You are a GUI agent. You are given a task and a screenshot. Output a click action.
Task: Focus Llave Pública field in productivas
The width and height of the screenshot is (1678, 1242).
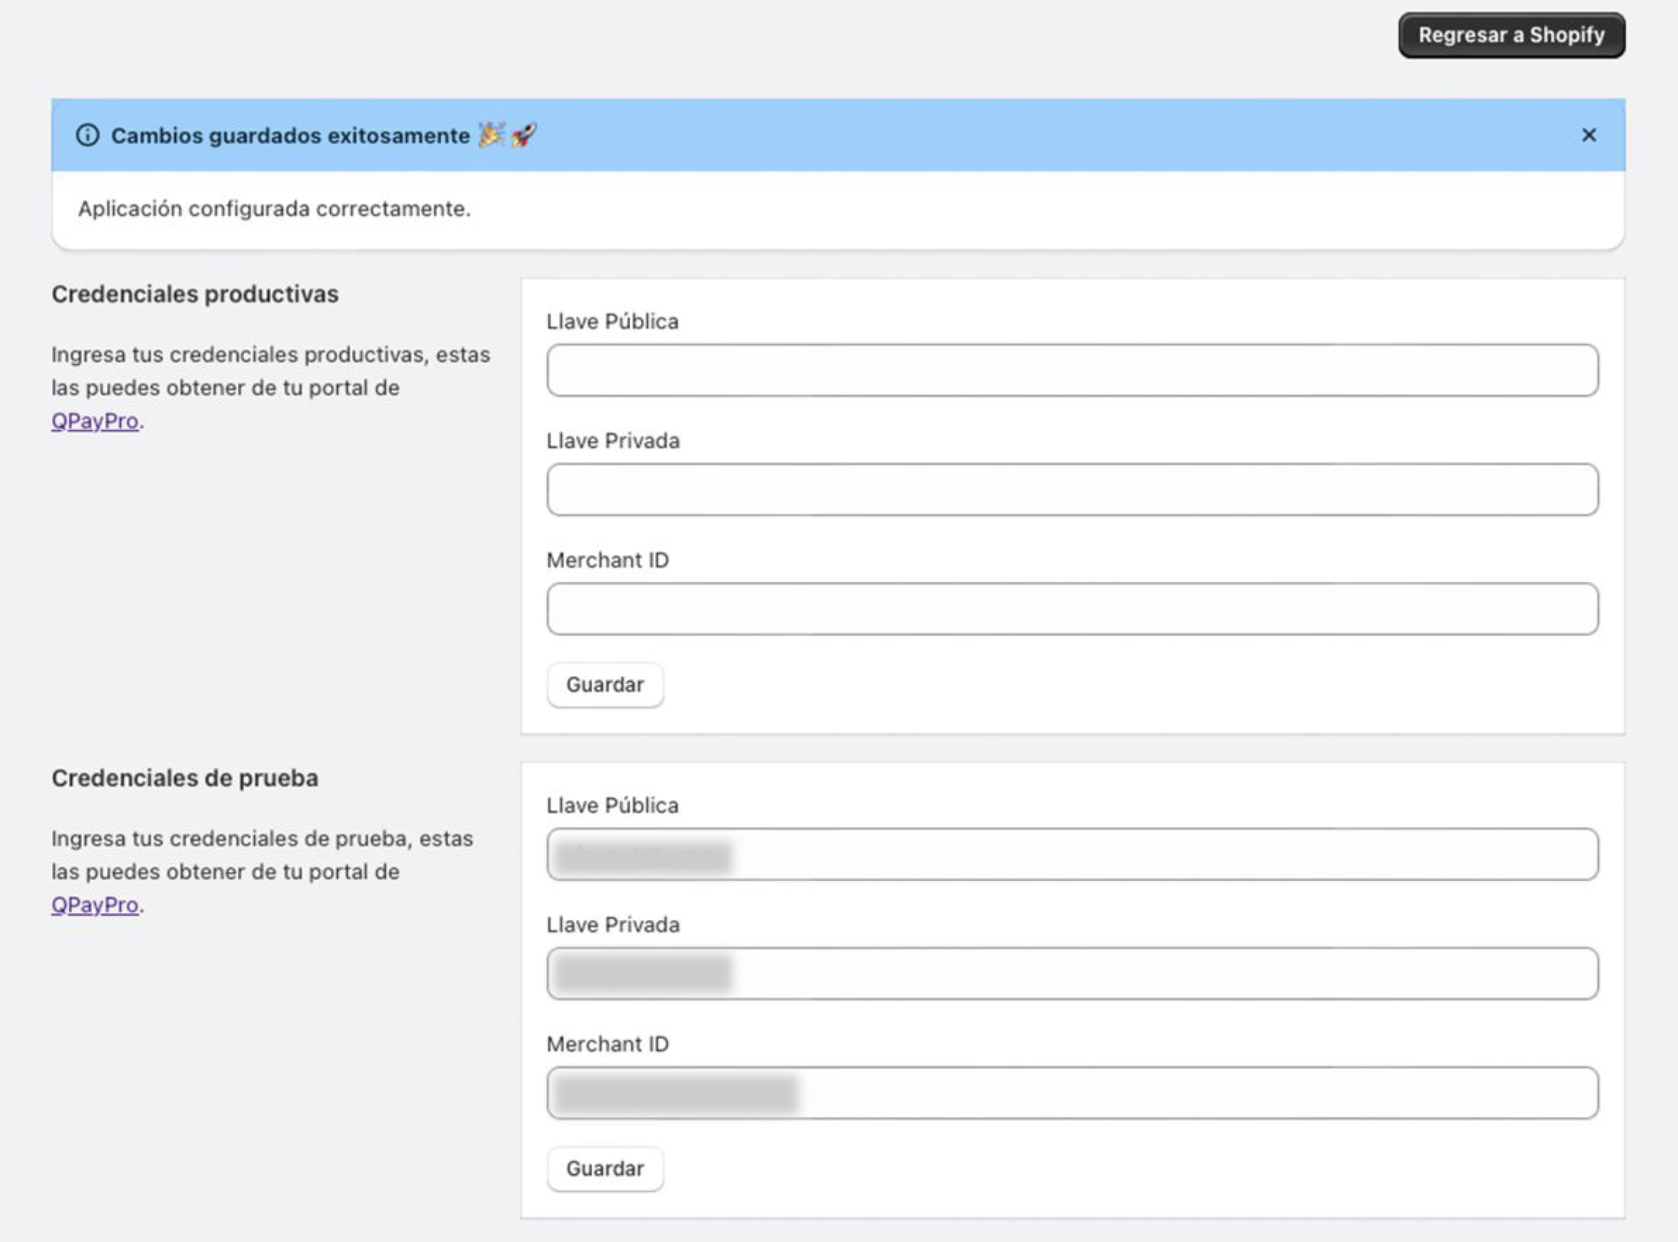pyautogui.click(x=1072, y=370)
